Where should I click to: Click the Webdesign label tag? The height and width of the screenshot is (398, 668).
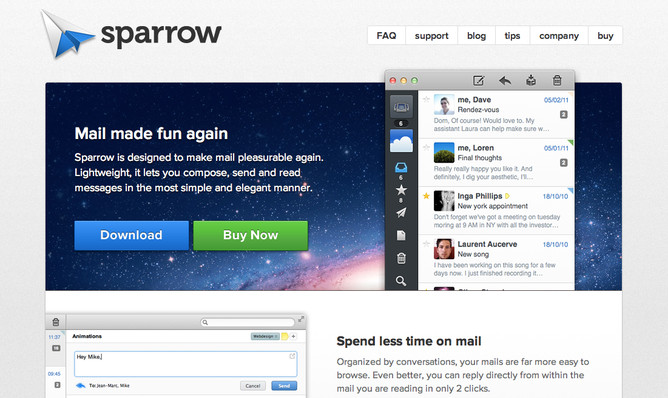(265, 337)
